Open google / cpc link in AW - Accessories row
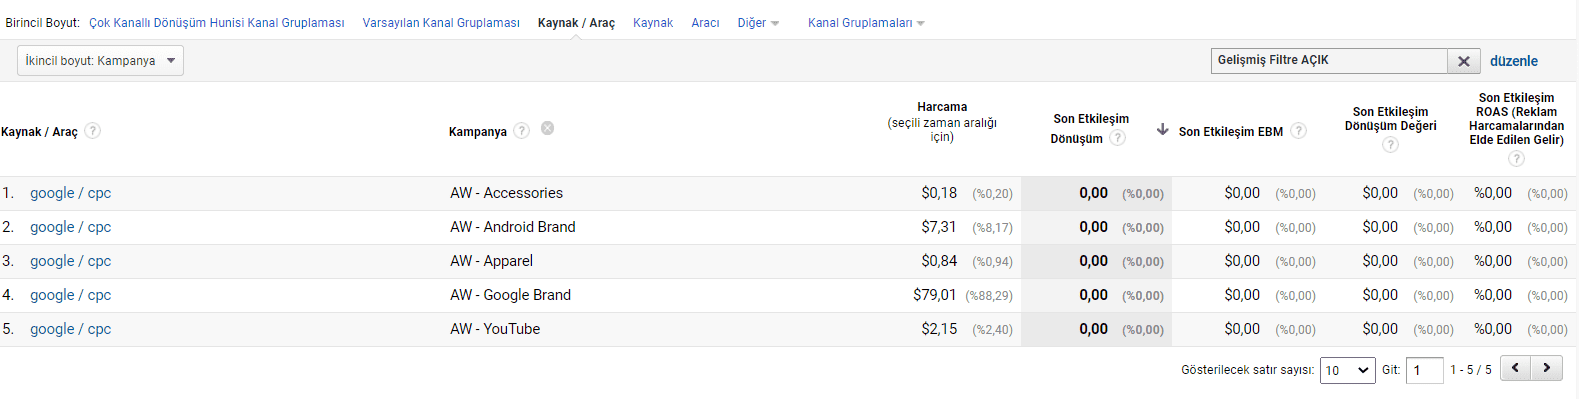Screen dimensions: 1579x399 [x=70, y=193]
